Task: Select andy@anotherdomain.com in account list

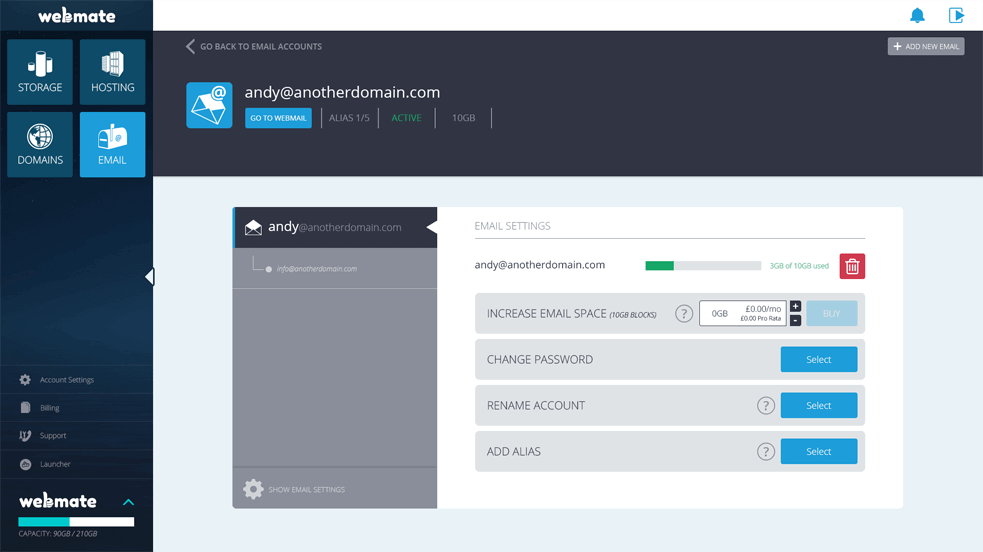Action: 335,227
